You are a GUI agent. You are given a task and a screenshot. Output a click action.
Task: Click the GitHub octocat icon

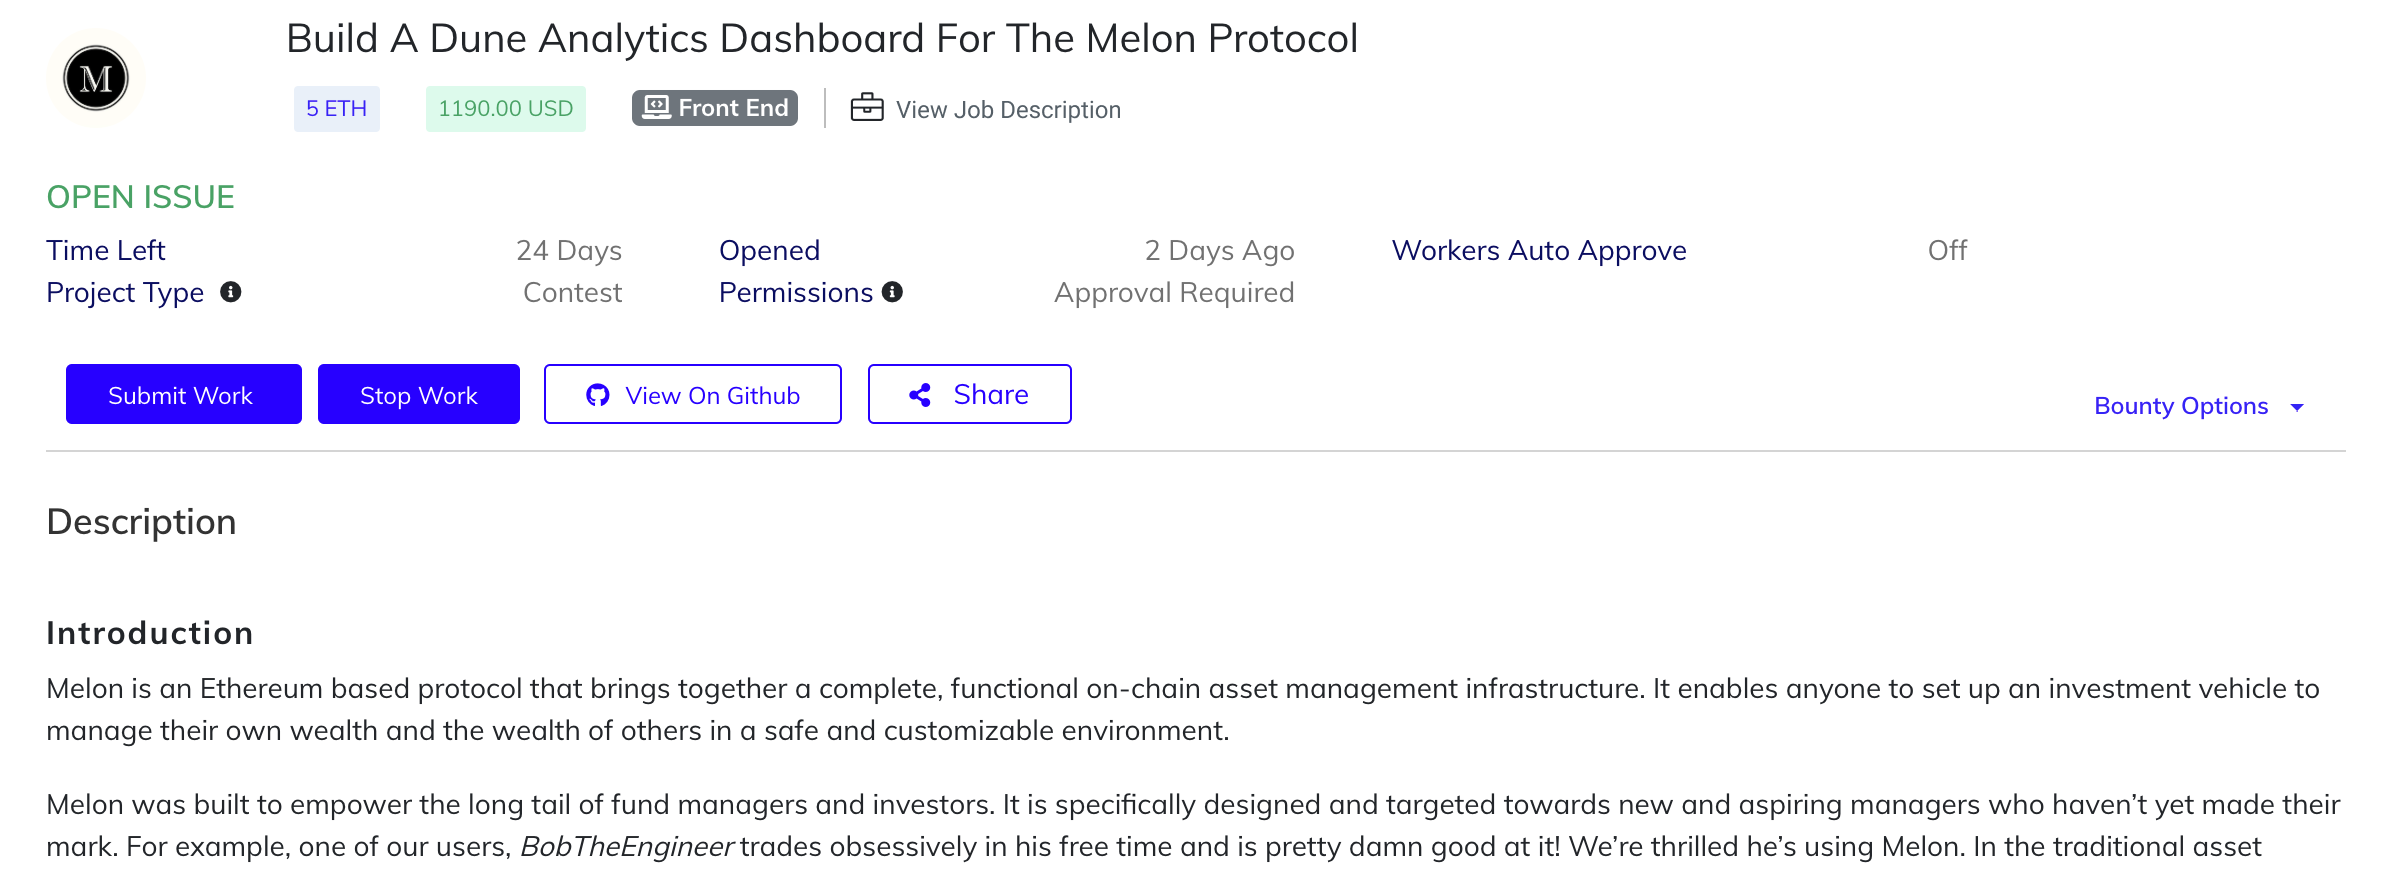coord(598,395)
